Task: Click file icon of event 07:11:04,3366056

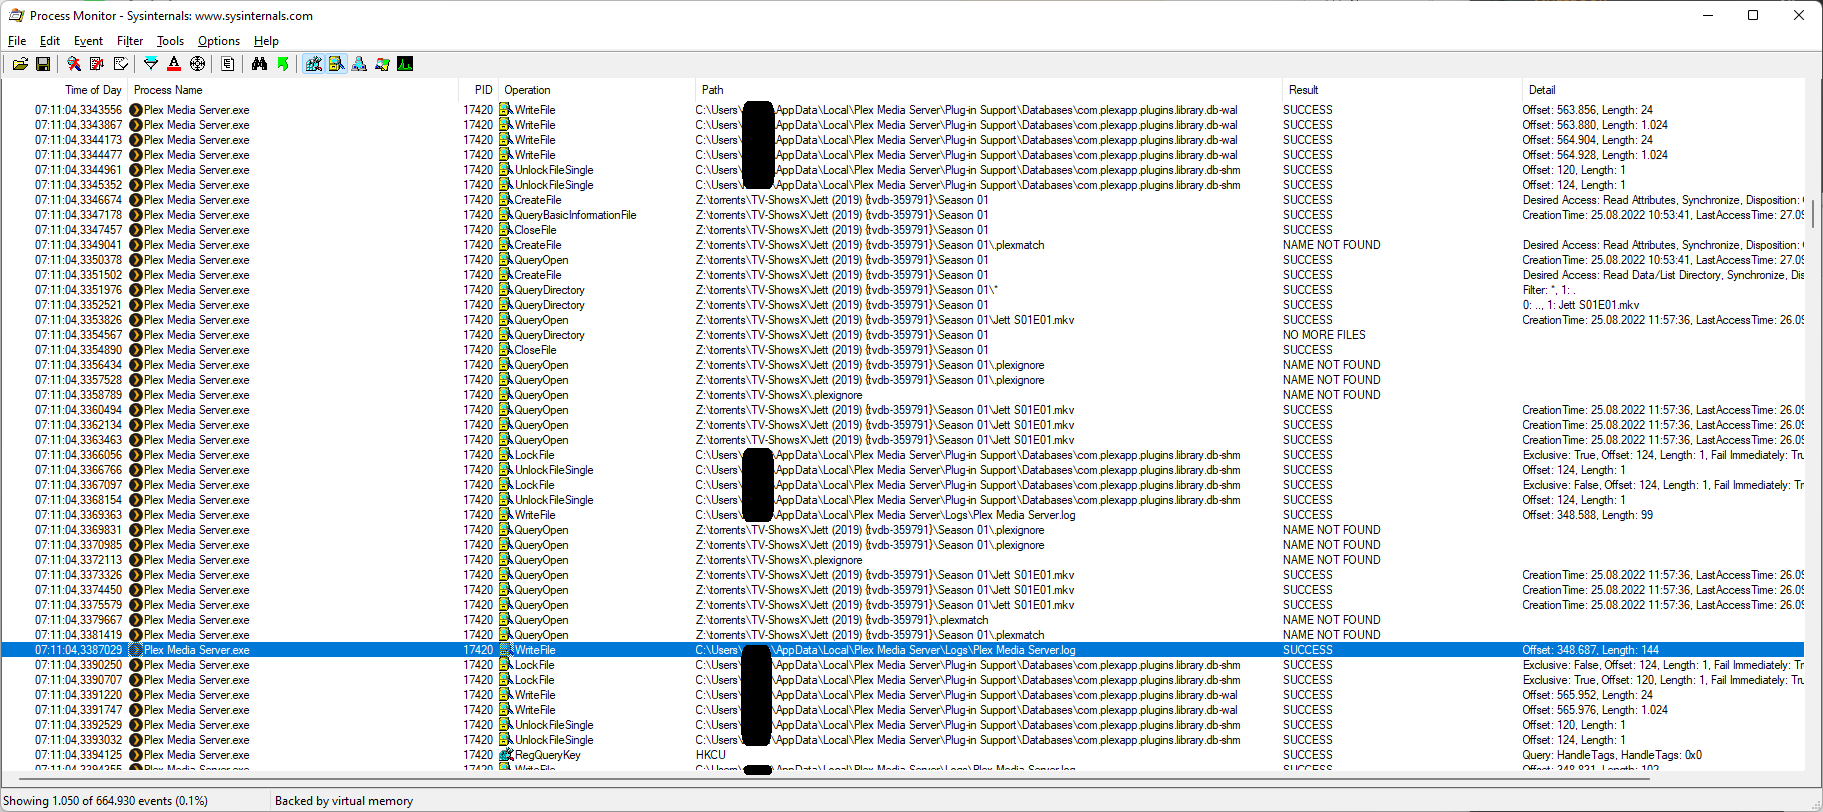Action: point(506,455)
